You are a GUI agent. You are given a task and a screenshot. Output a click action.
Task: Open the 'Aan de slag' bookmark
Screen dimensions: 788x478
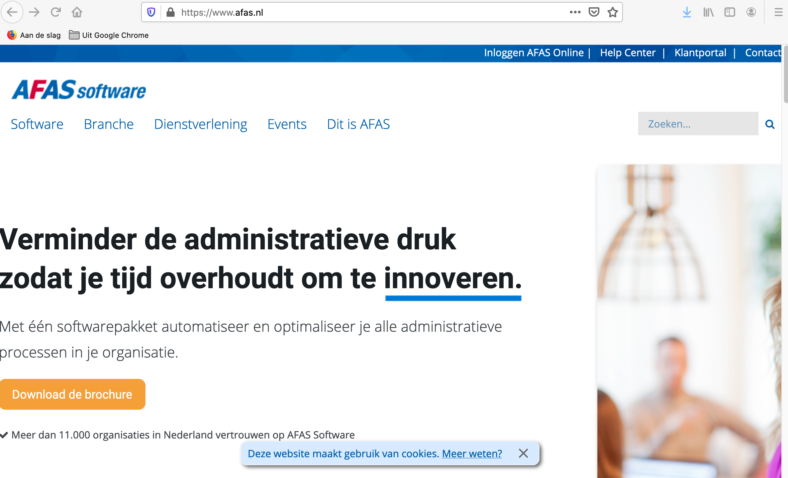(x=34, y=35)
